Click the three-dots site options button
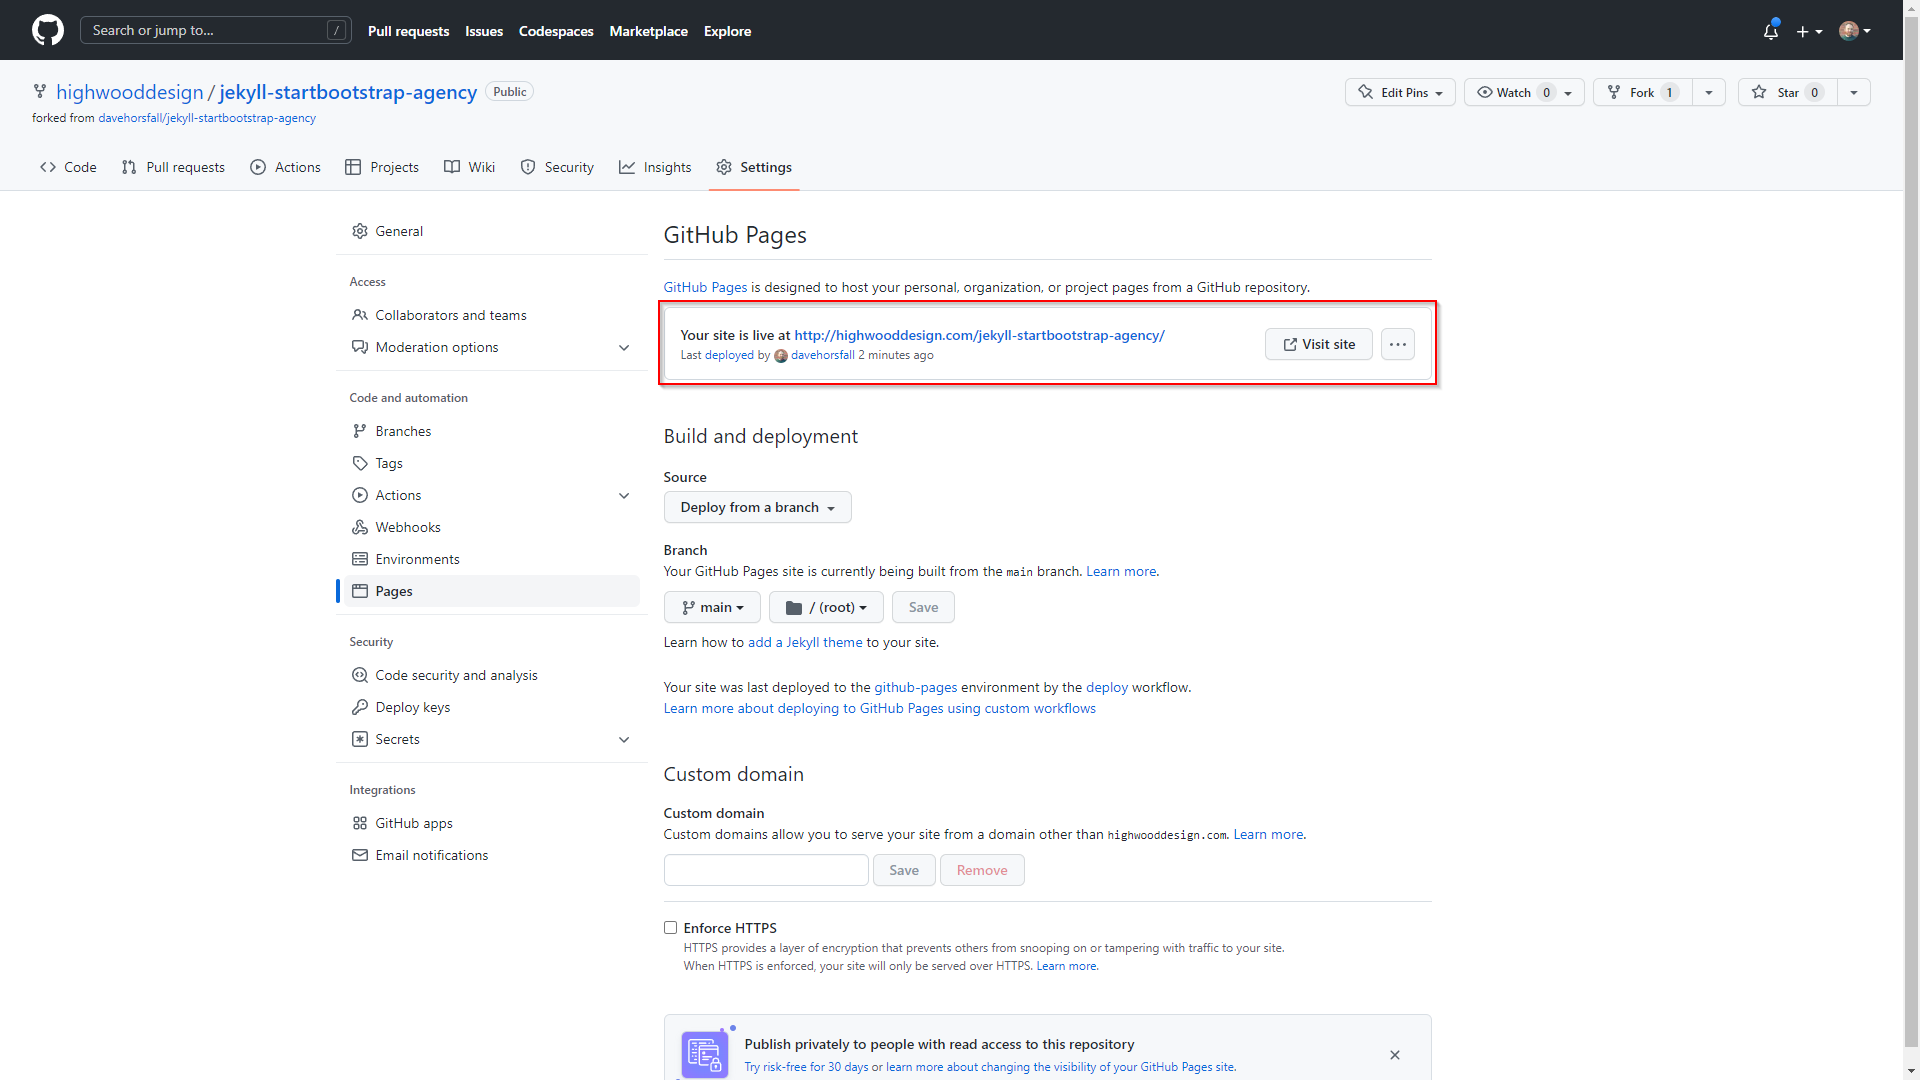This screenshot has height=1080, width=1920. 1397,344
